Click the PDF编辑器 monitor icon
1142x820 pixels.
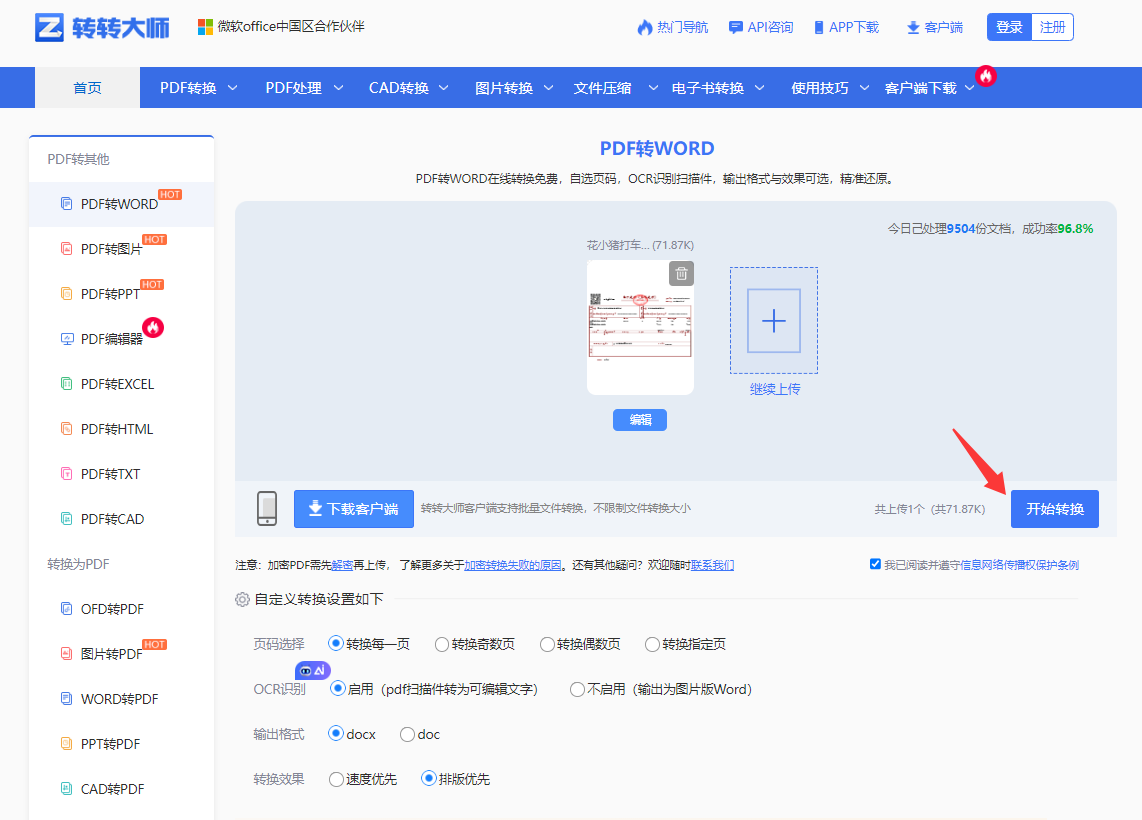point(67,339)
